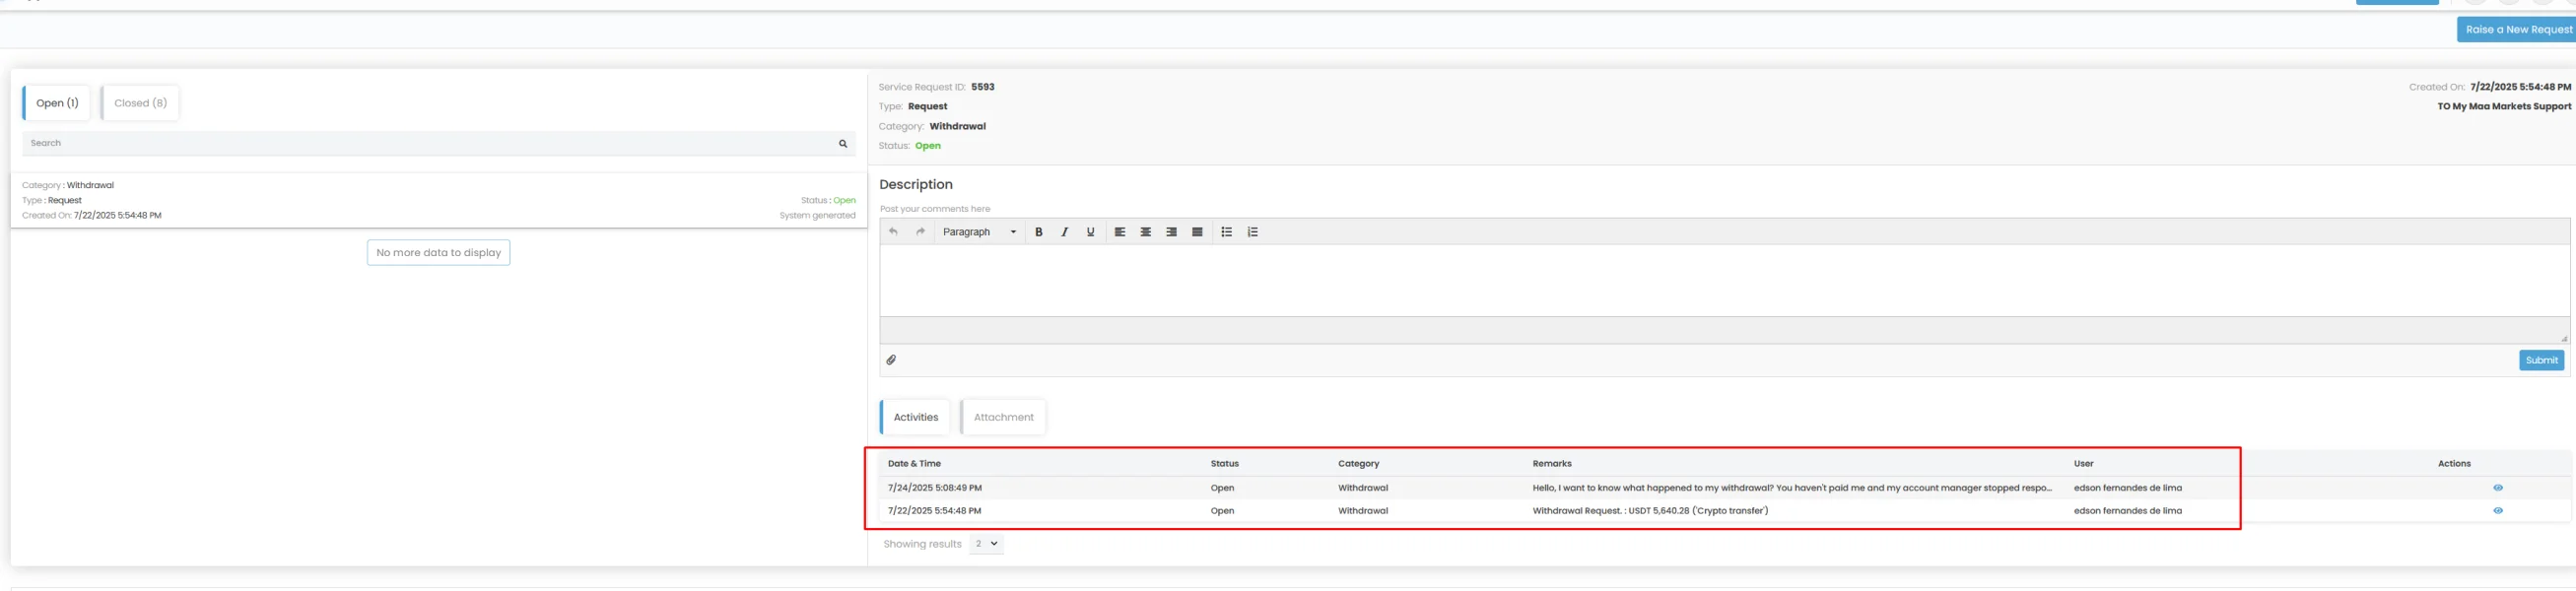
Task: Switch to the Open (1) tab
Action: coord(57,103)
